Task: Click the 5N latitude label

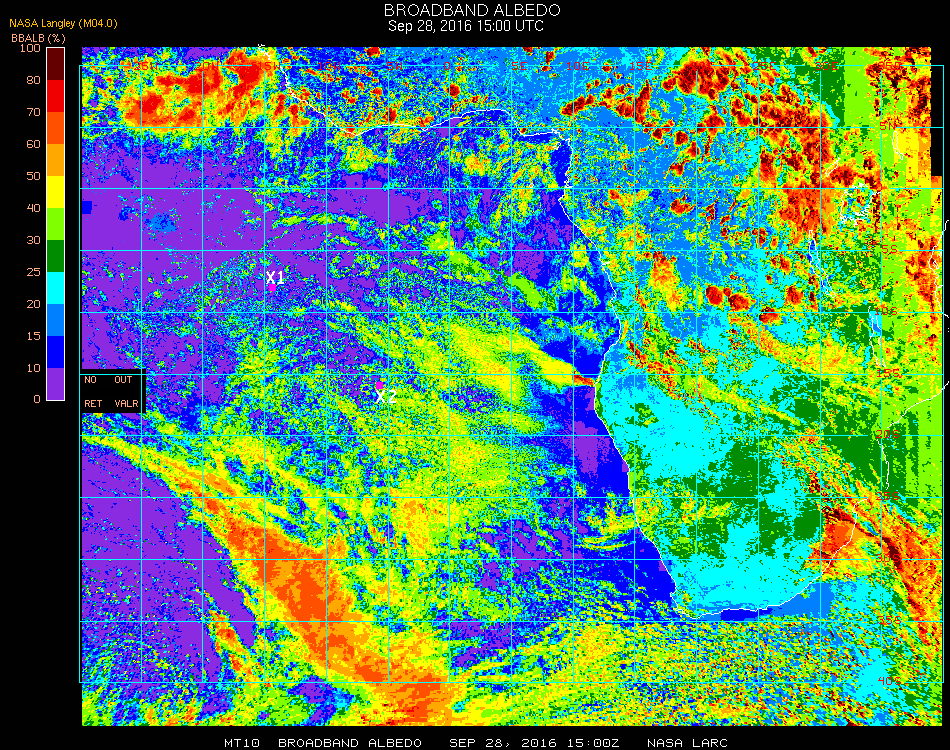Action: click(888, 126)
